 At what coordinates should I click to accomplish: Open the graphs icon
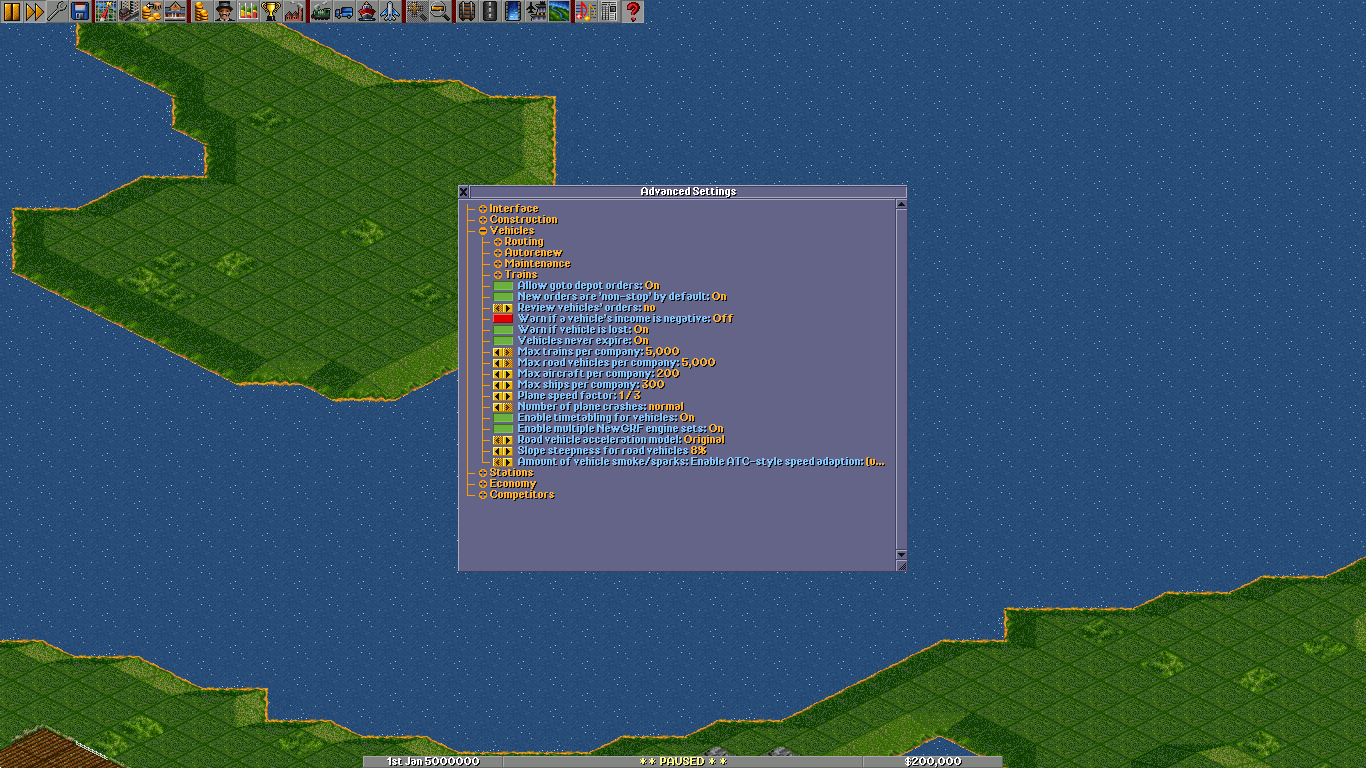click(x=246, y=12)
